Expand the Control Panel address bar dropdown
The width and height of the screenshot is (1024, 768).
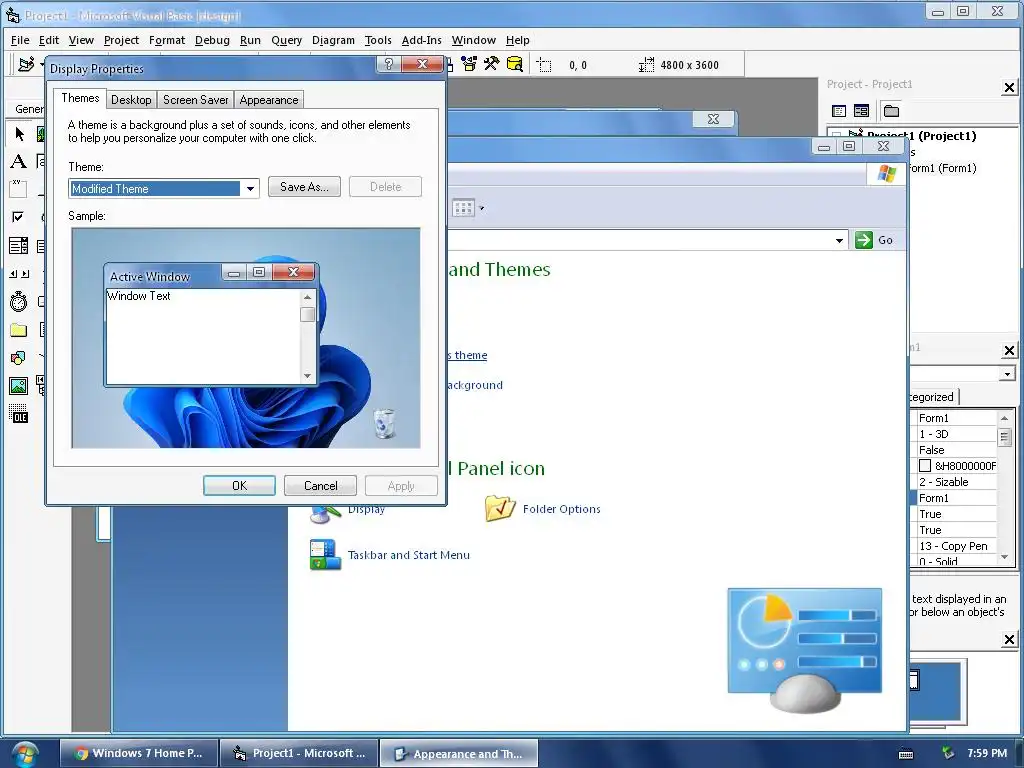pyautogui.click(x=839, y=240)
